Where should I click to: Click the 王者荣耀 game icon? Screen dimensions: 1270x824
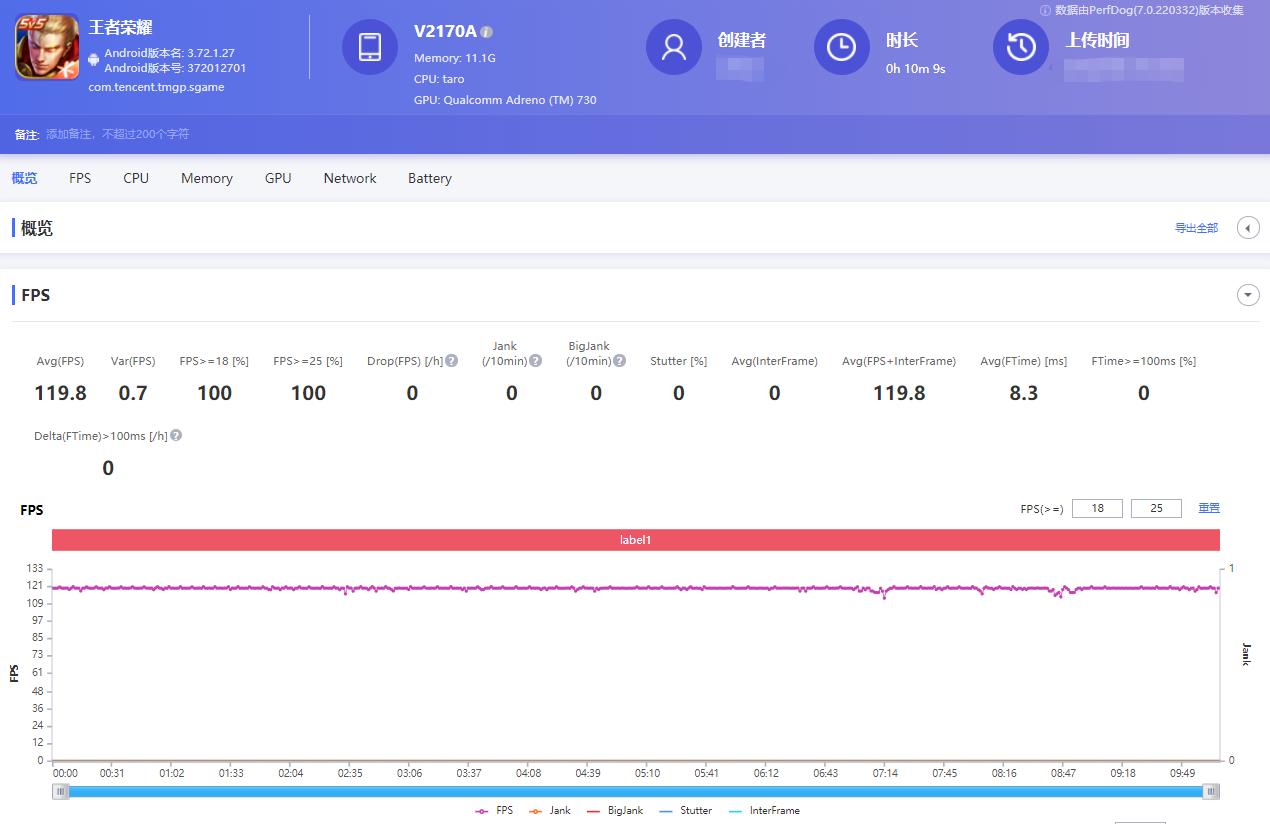46,45
